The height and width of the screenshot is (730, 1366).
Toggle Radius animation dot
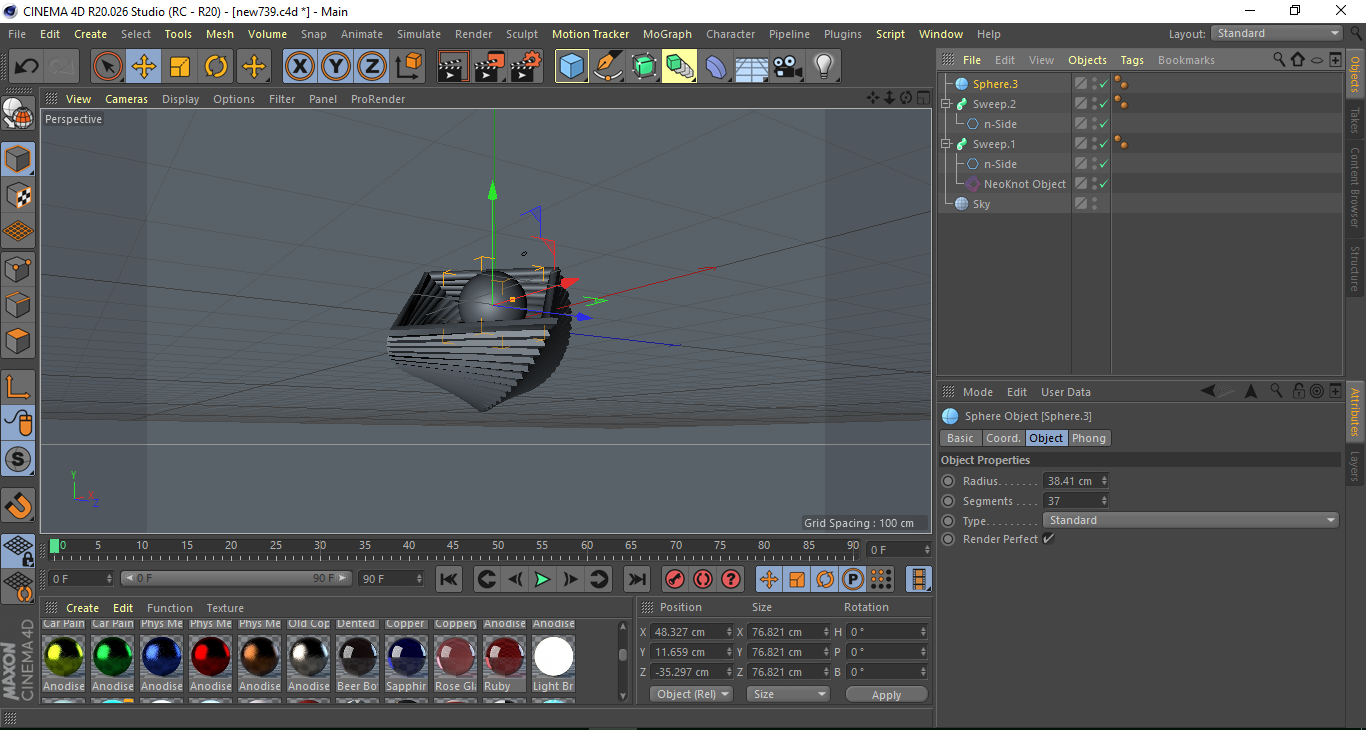pyautogui.click(x=948, y=481)
